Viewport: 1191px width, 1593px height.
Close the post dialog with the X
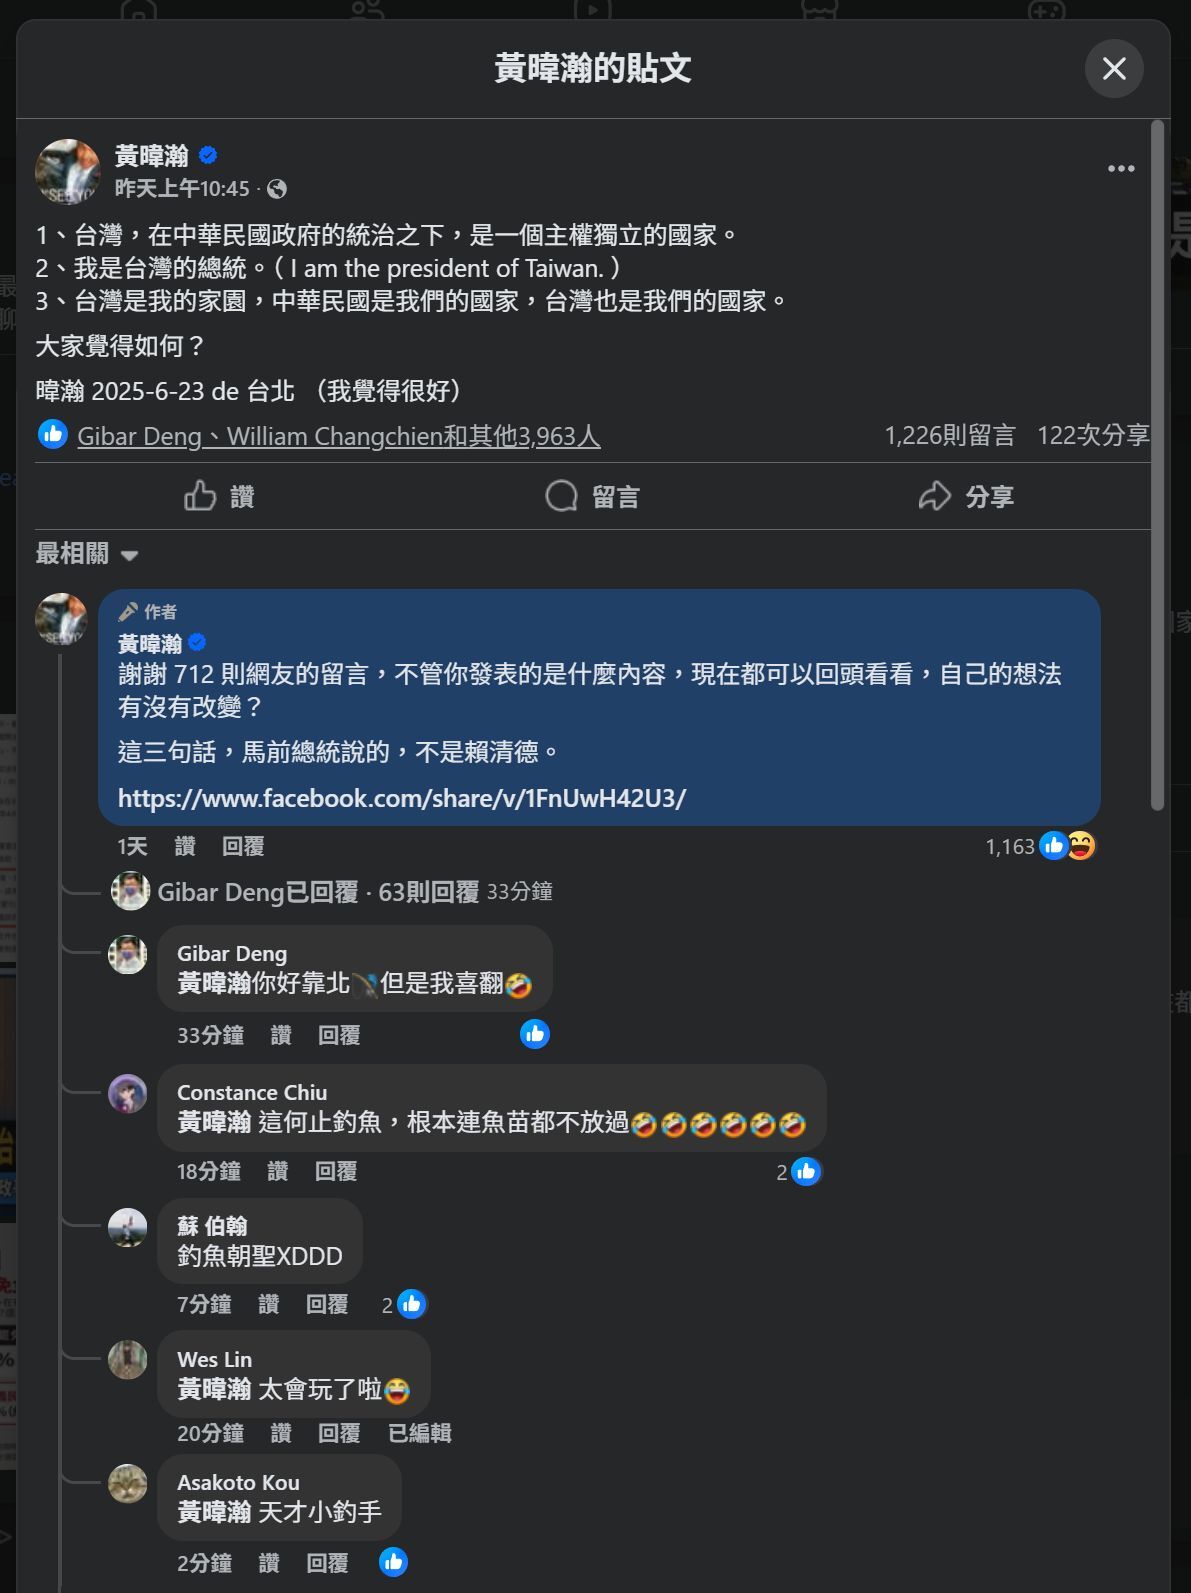coord(1114,68)
